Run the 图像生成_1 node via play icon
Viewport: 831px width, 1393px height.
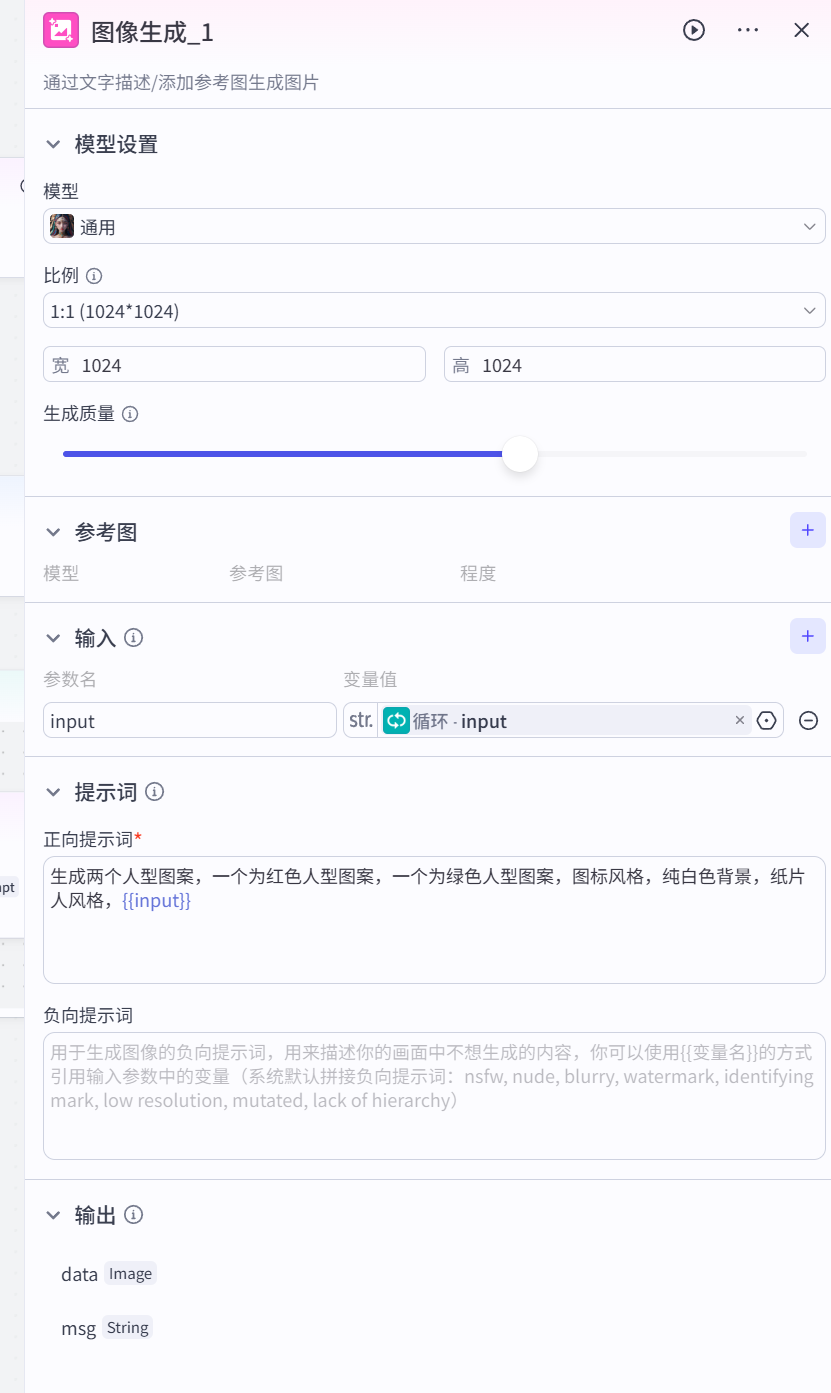[694, 30]
